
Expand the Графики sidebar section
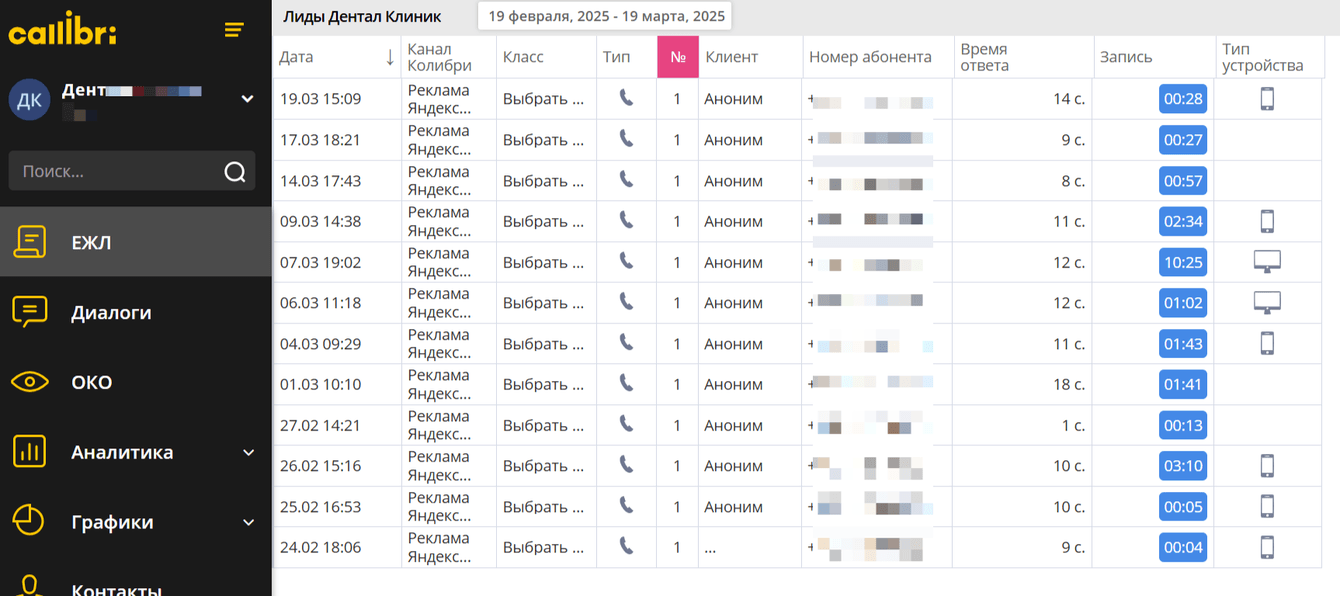click(x=248, y=523)
